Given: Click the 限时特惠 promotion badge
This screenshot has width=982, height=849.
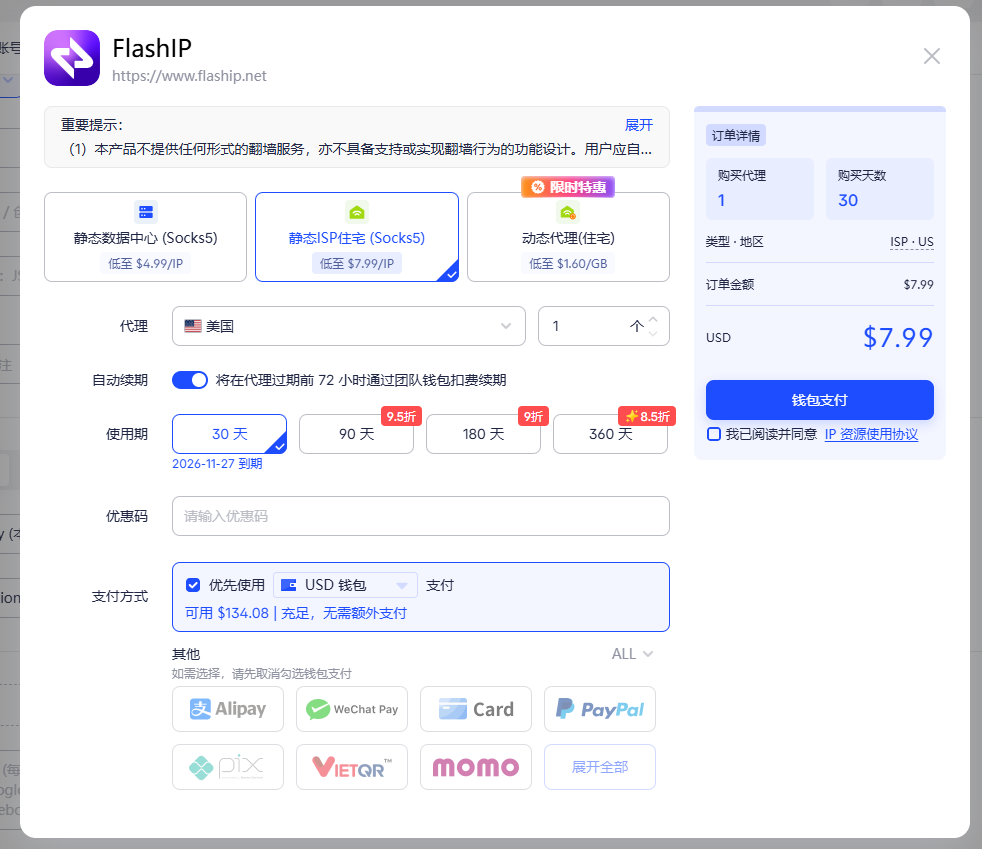Looking at the screenshot, I should [x=568, y=187].
